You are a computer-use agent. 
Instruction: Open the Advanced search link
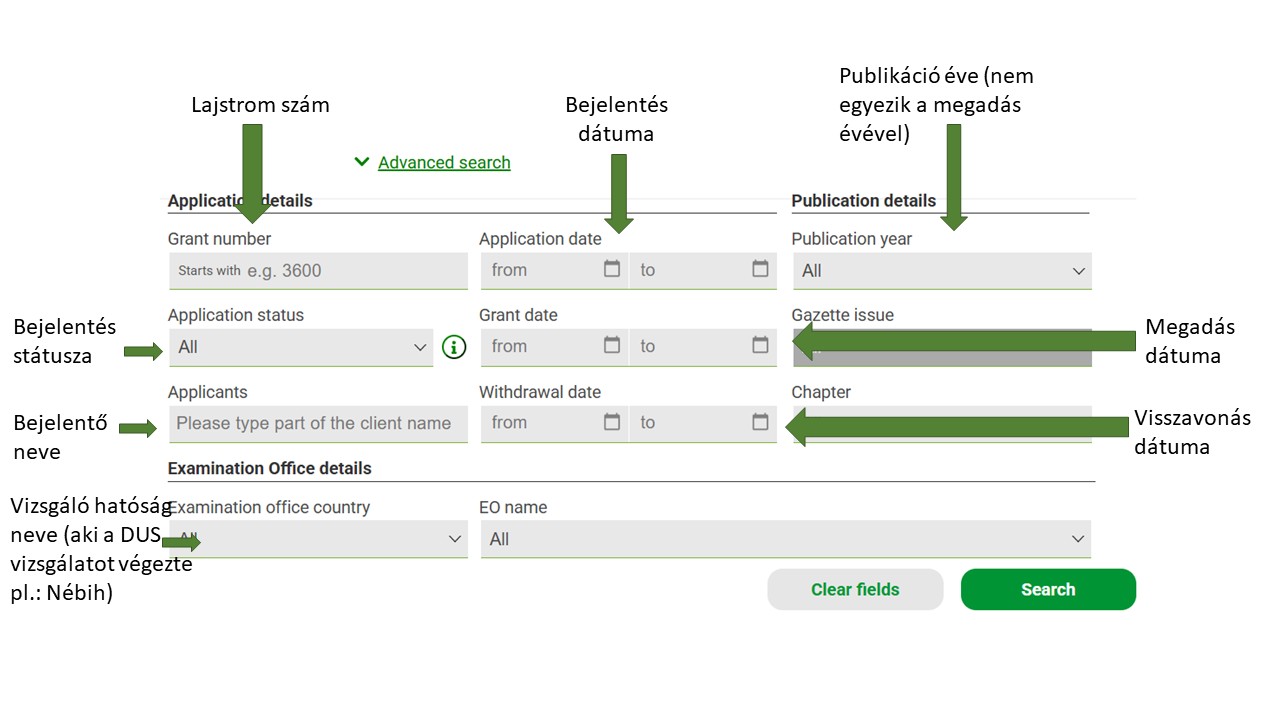tap(444, 162)
